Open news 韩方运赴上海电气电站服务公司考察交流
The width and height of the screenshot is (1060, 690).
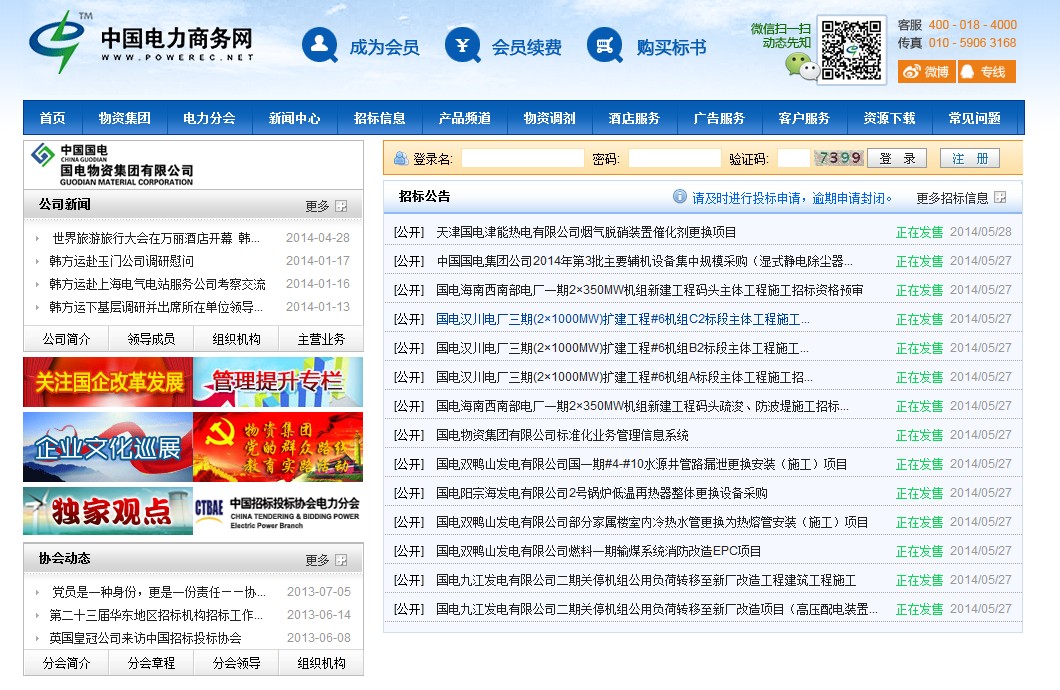click(x=158, y=284)
